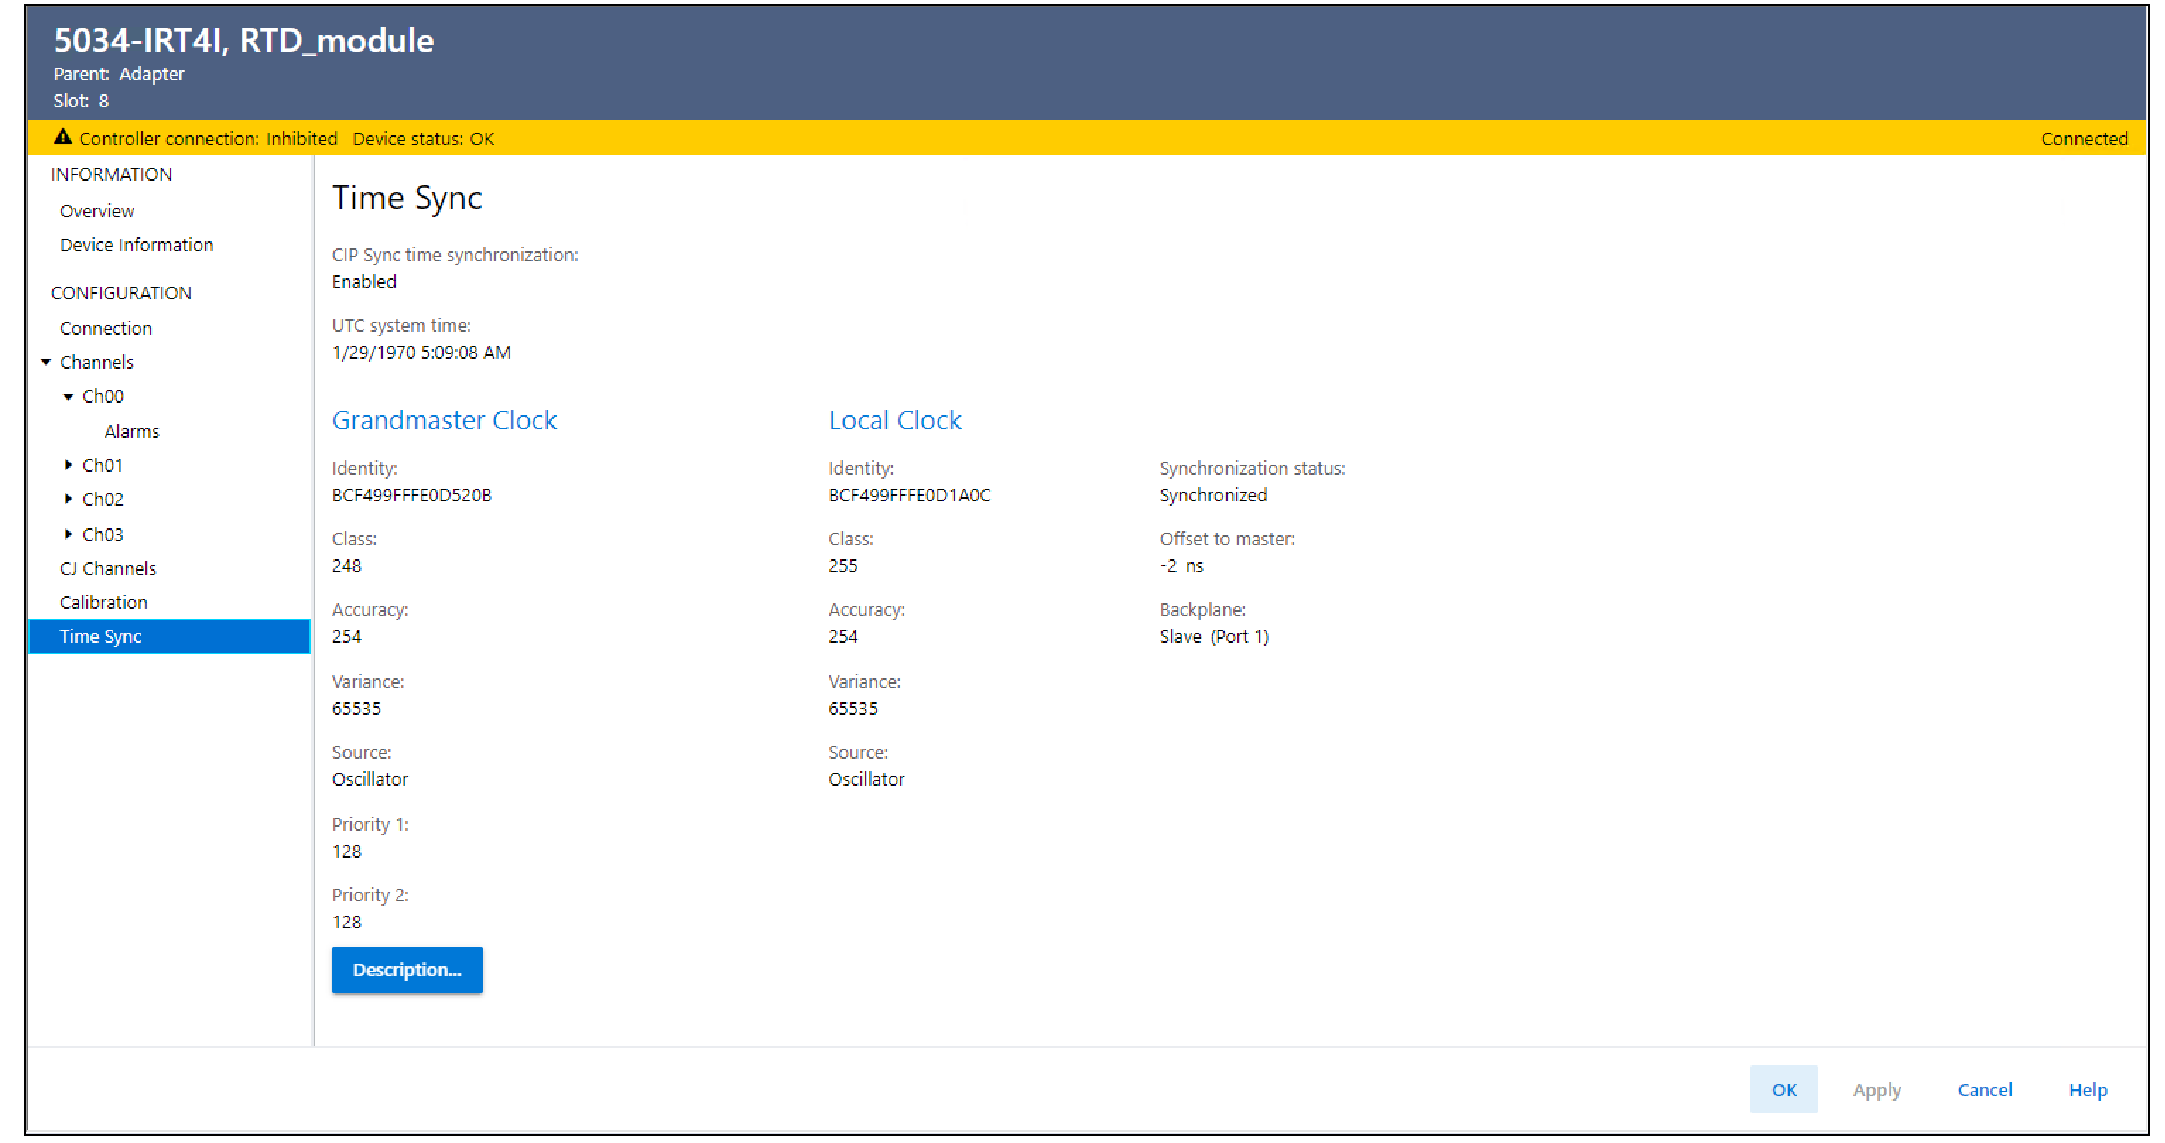
Task: Select the Ch02 channel item
Action: (103, 499)
